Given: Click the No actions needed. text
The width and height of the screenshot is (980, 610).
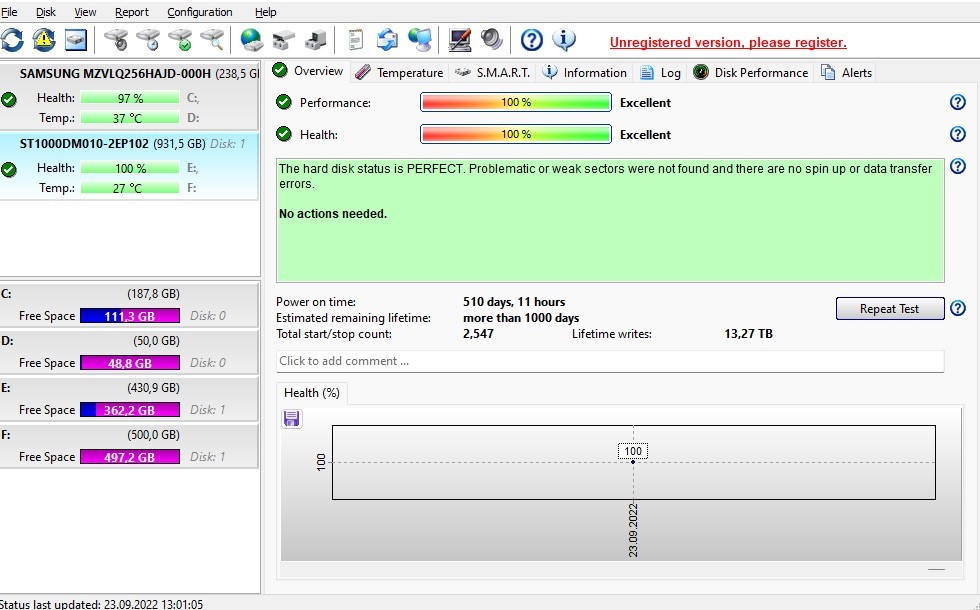Looking at the screenshot, I should click(332, 214).
